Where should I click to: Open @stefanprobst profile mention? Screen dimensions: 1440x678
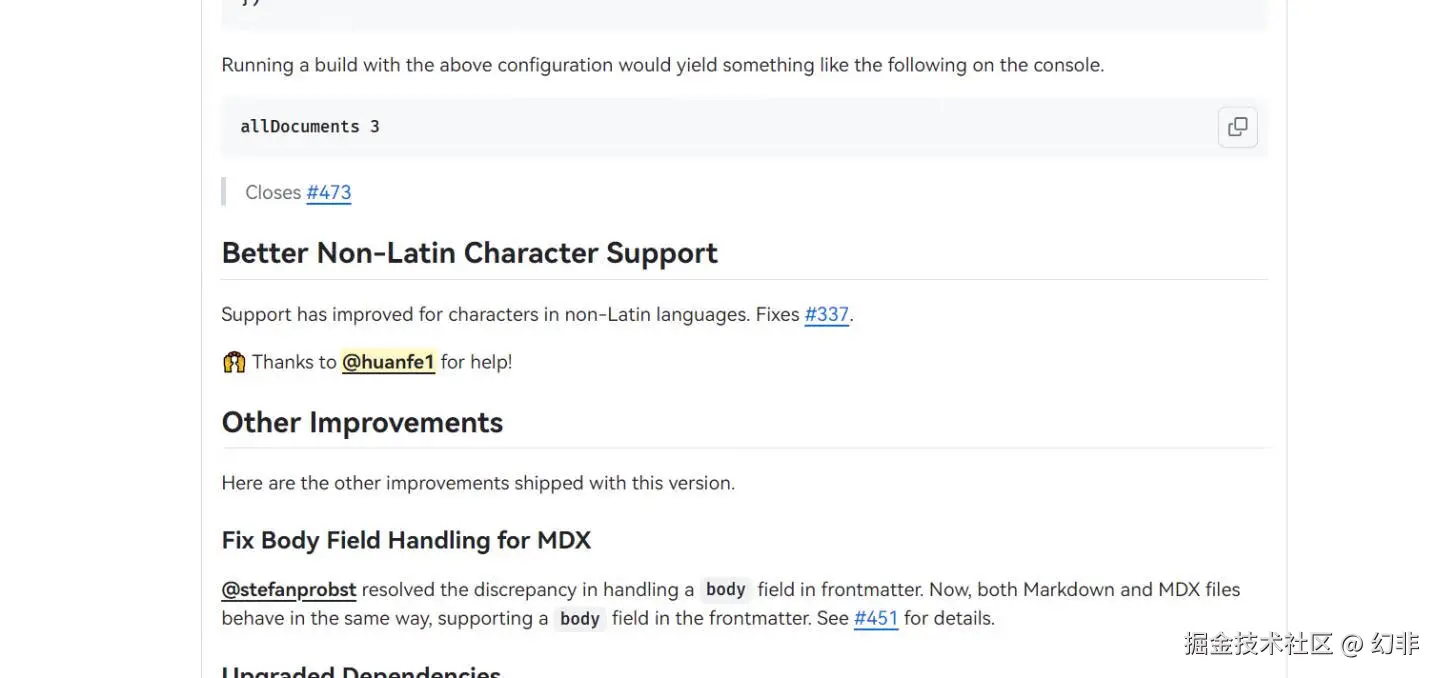click(288, 589)
